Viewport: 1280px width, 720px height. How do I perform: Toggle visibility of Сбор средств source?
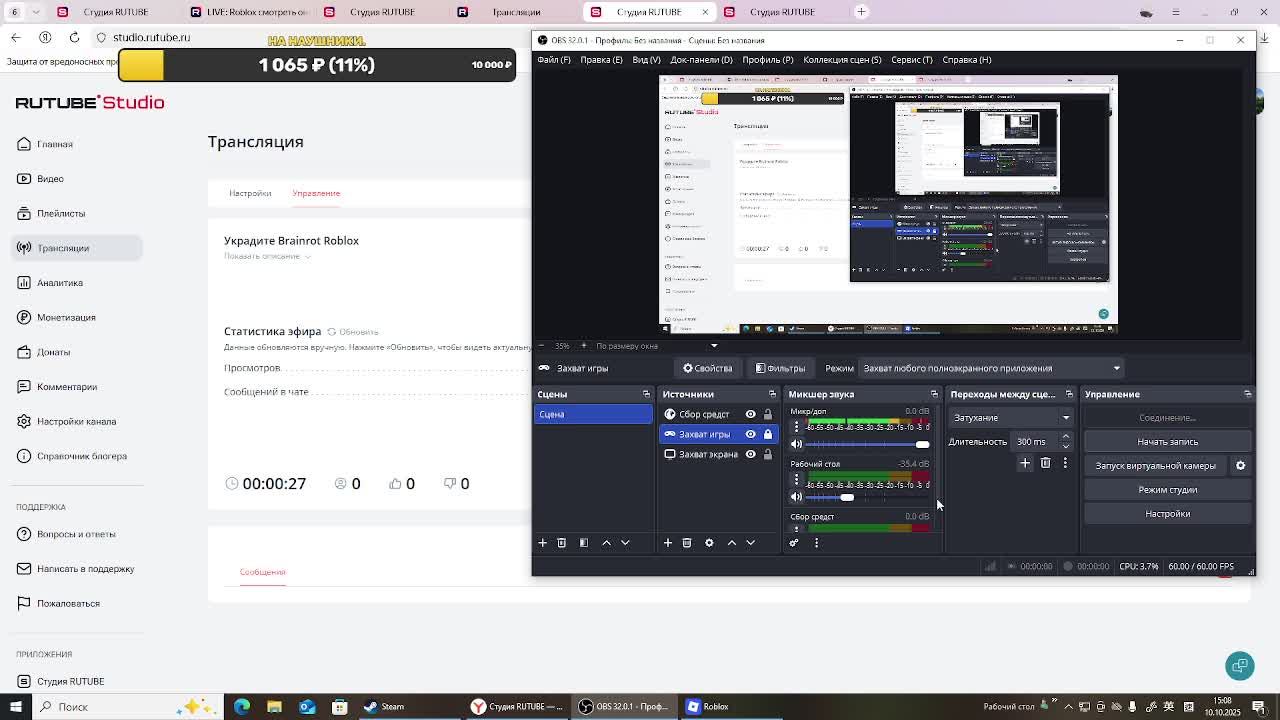(750, 415)
